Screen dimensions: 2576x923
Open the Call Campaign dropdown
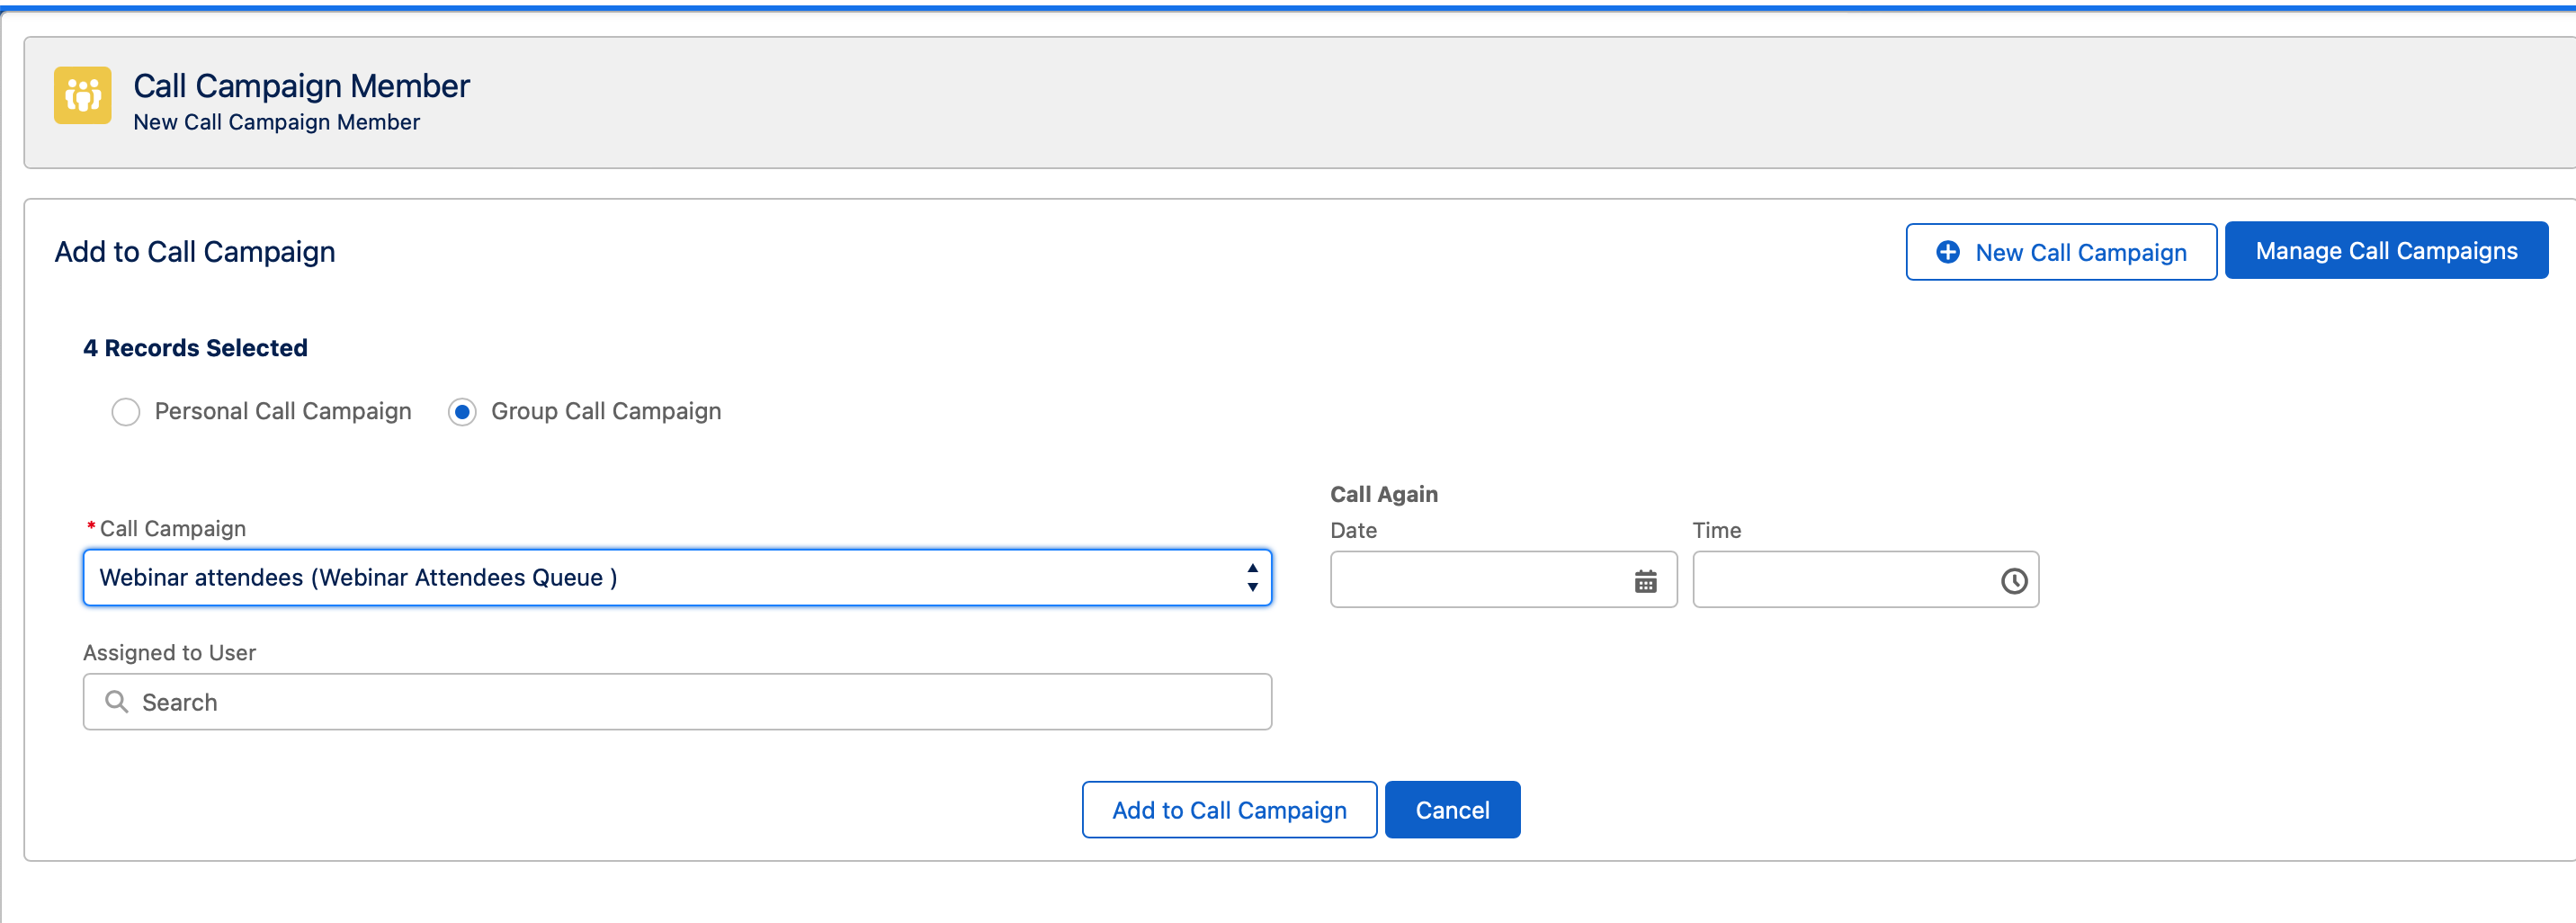677,578
